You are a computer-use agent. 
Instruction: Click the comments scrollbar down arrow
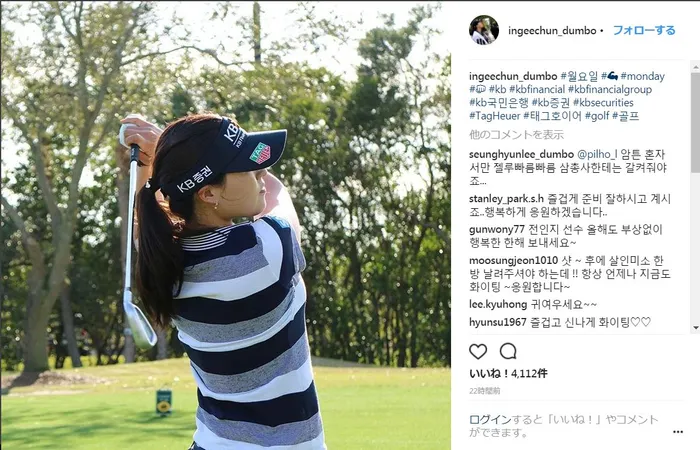click(696, 328)
